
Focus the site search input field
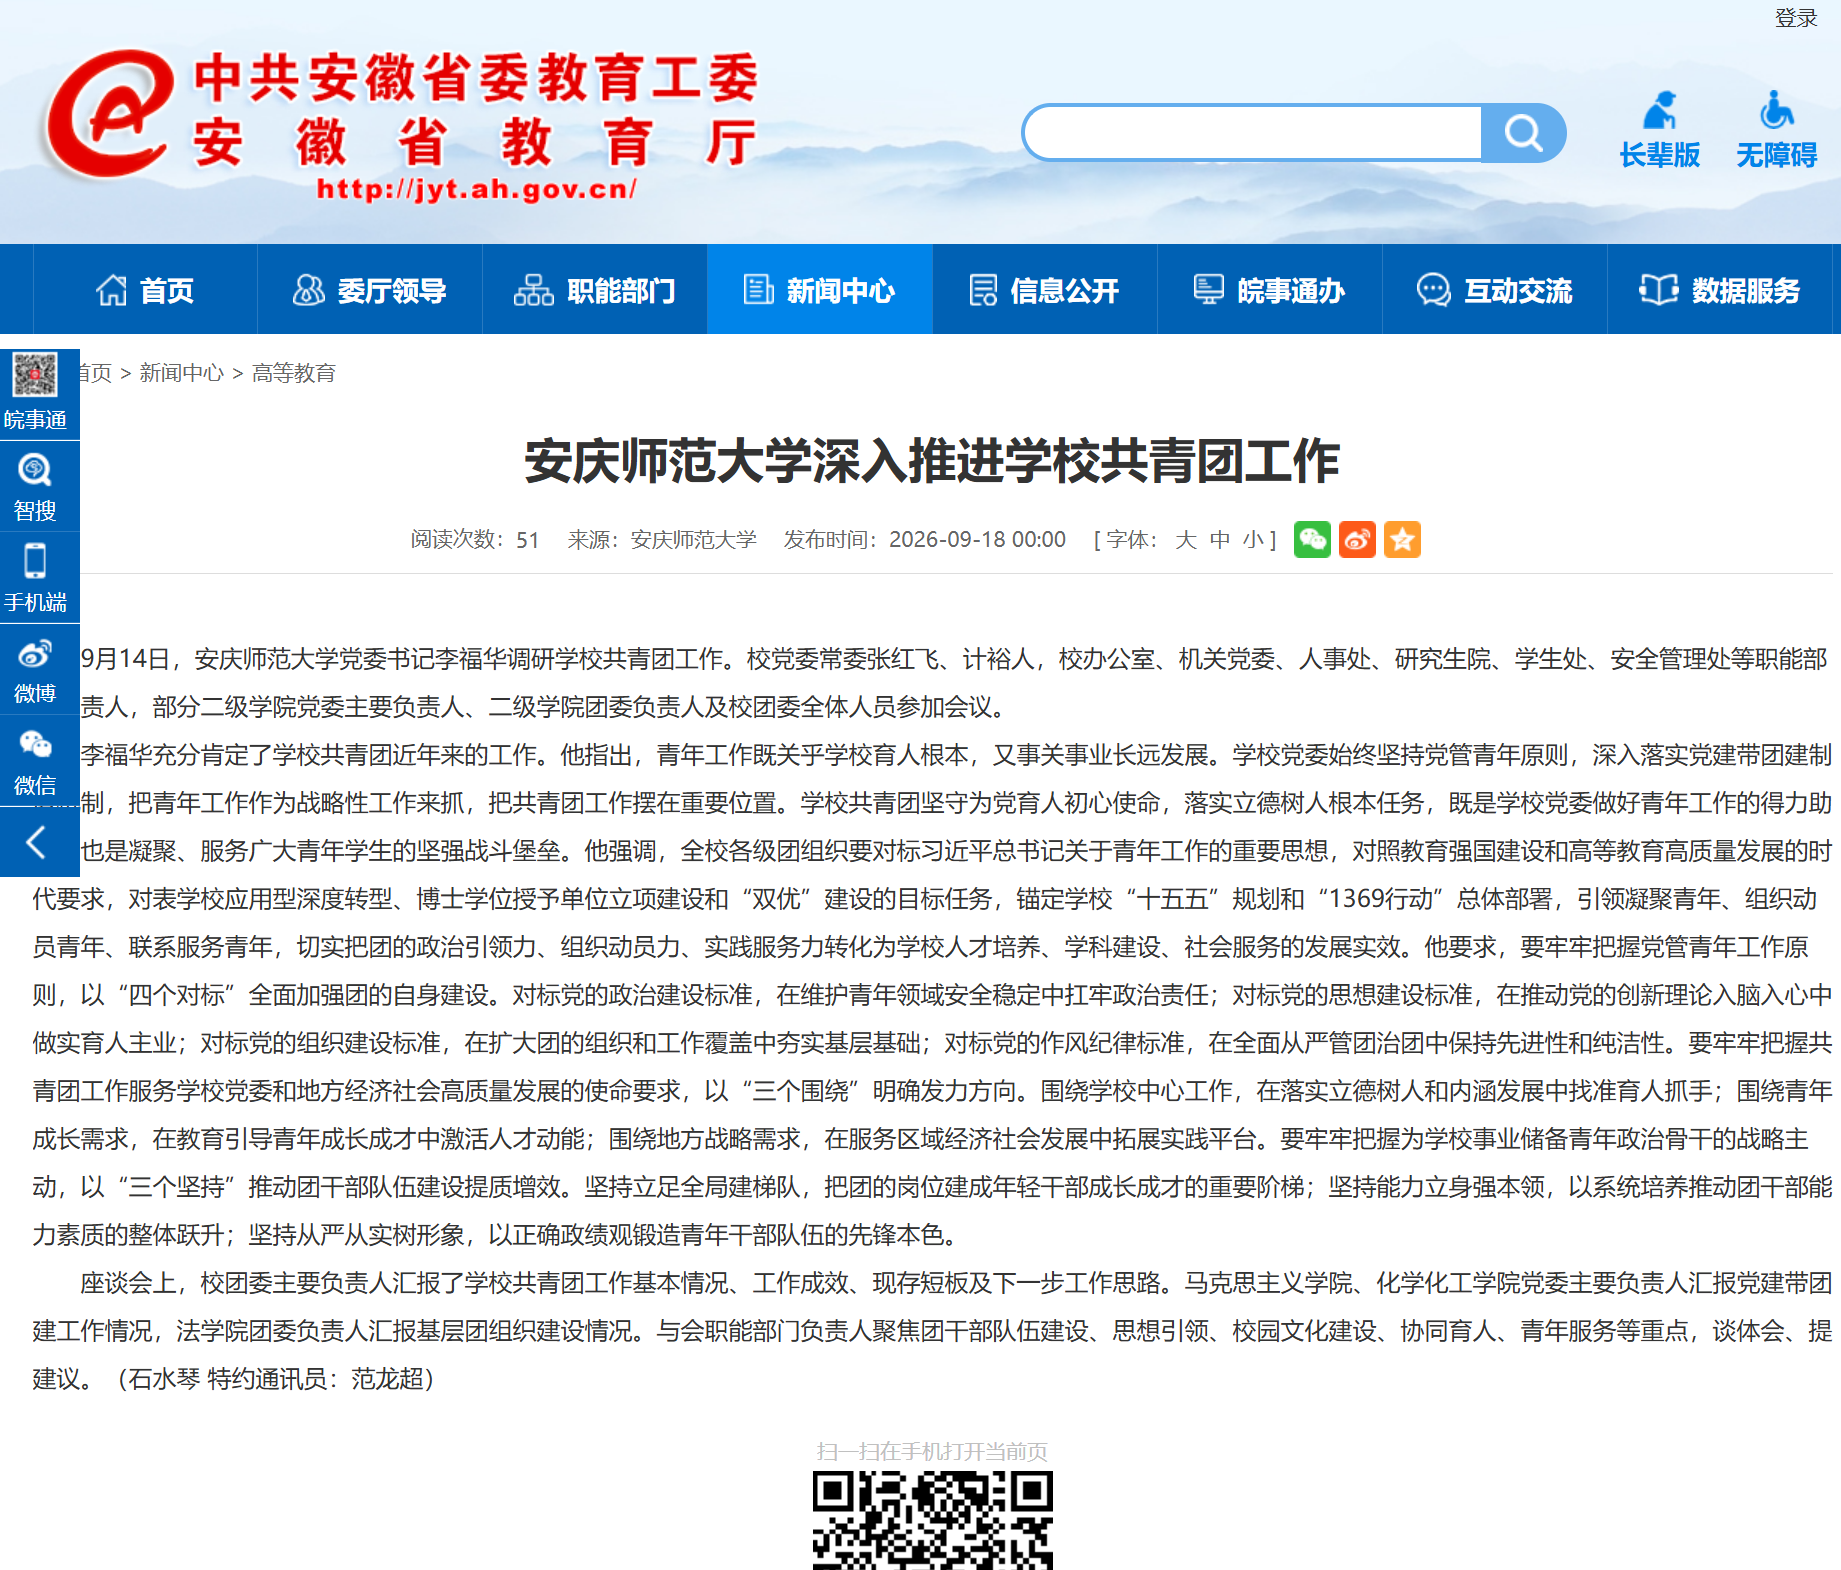[x=1253, y=133]
